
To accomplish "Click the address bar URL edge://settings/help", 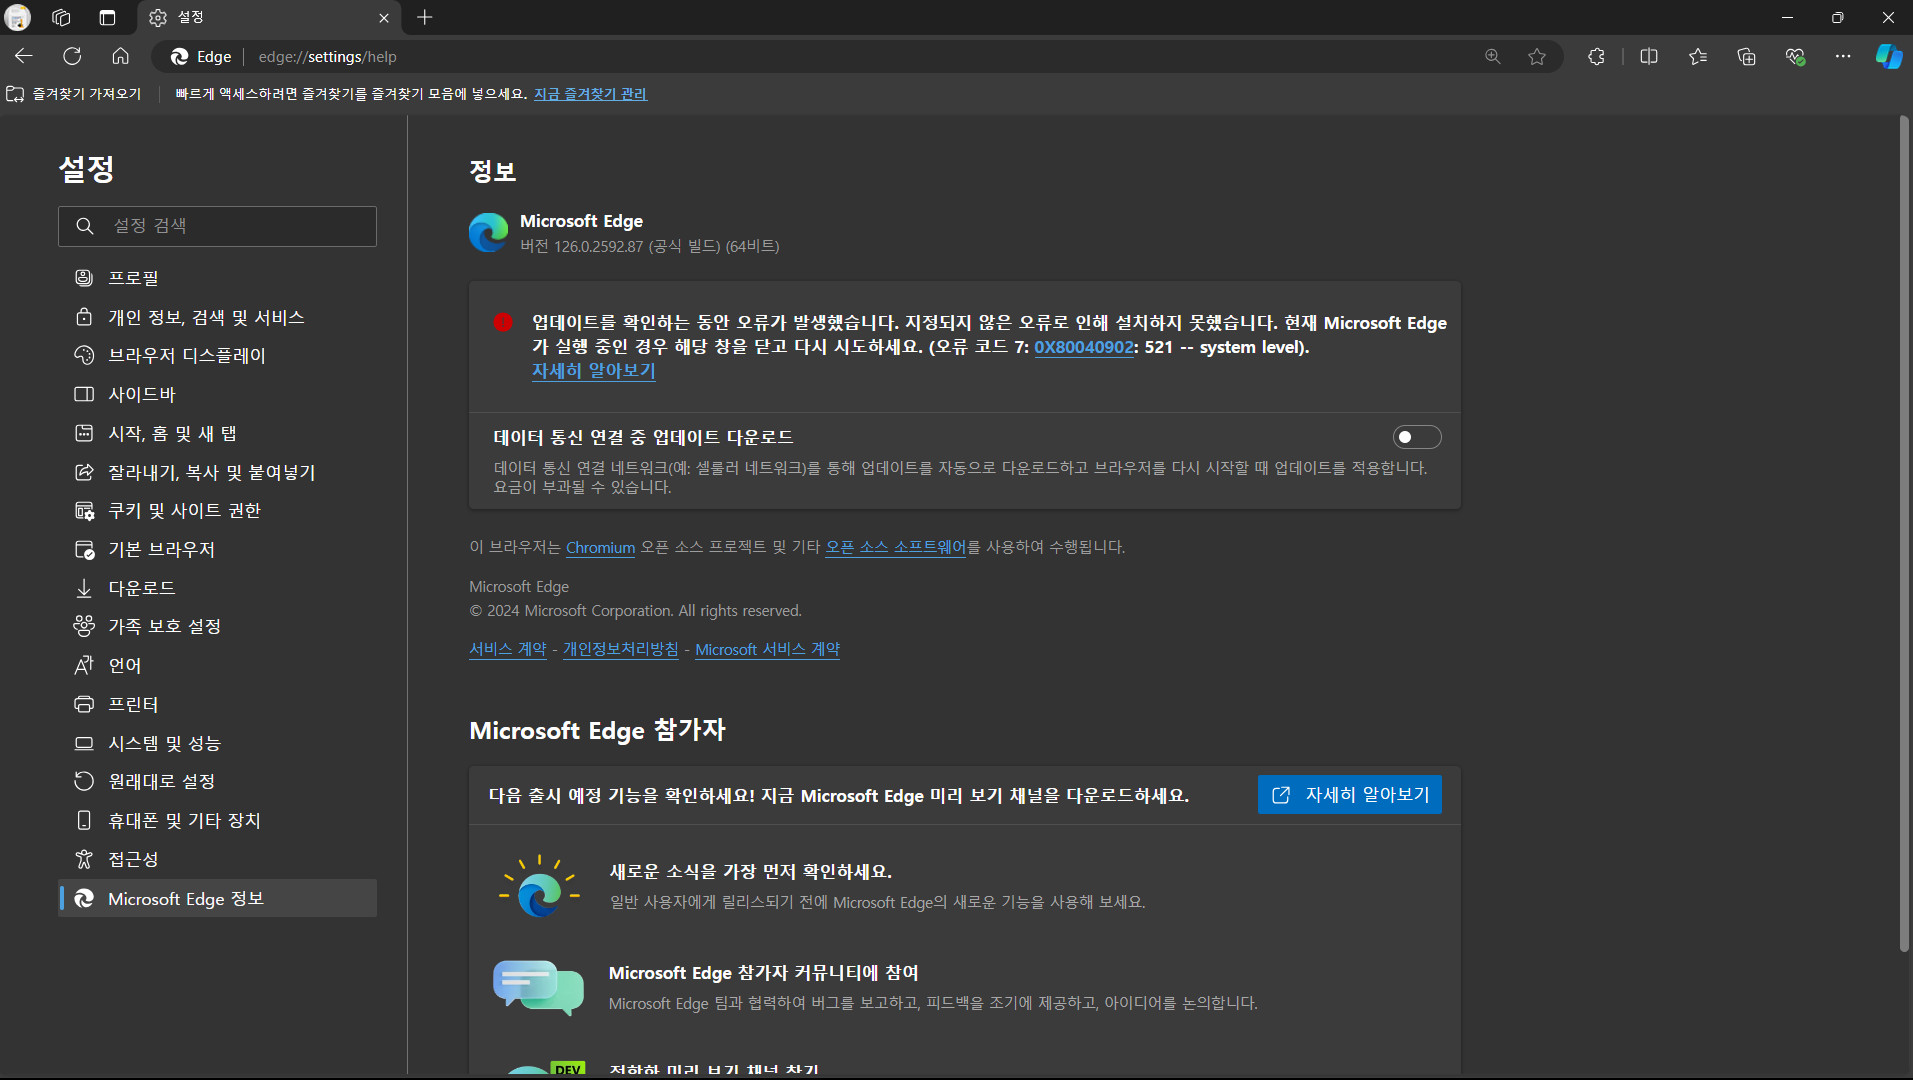I will coord(327,57).
